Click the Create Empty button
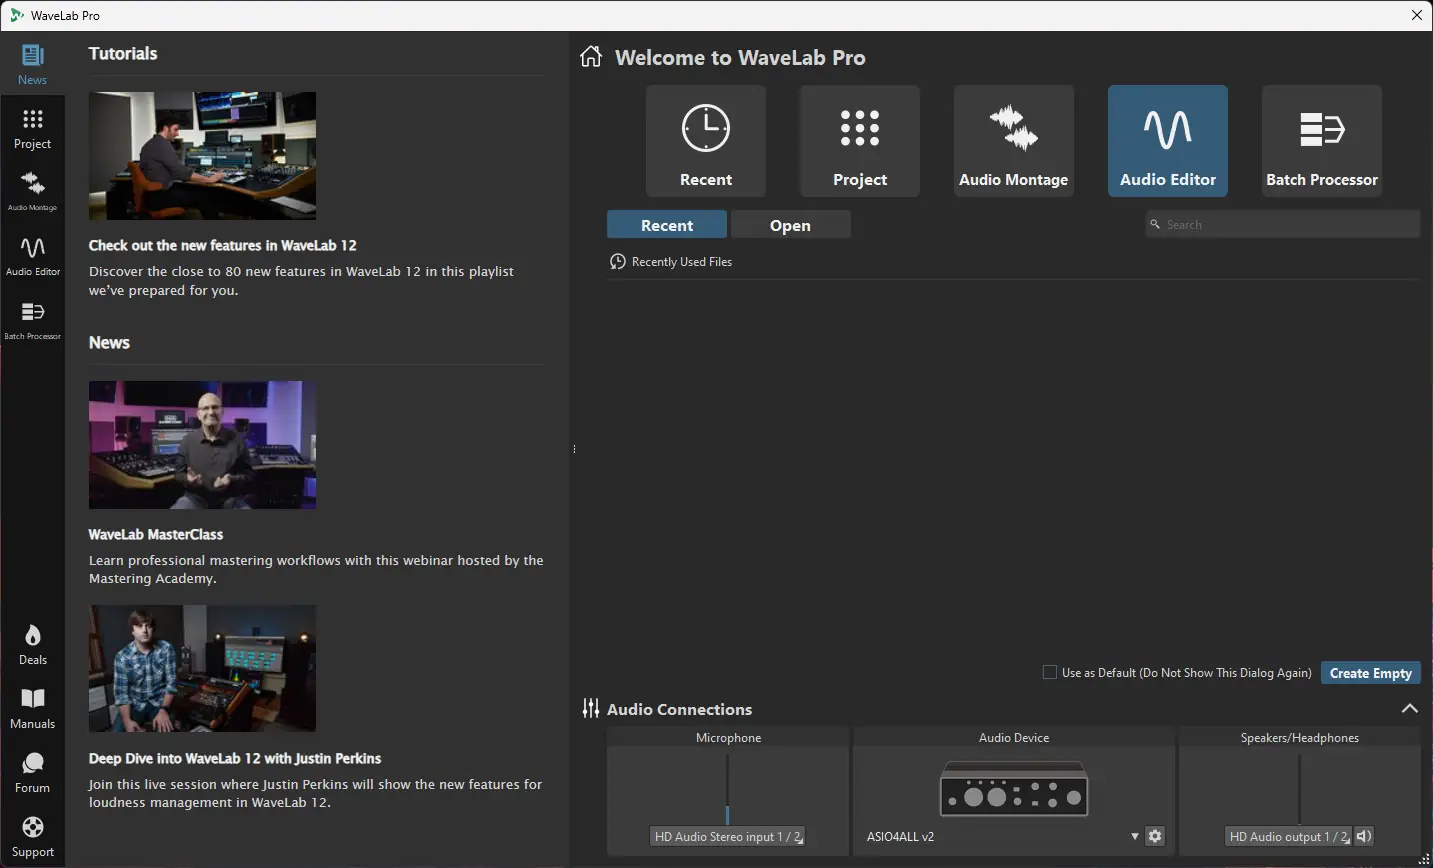This screenshot has width=1433, height=868. (1371, 673)
